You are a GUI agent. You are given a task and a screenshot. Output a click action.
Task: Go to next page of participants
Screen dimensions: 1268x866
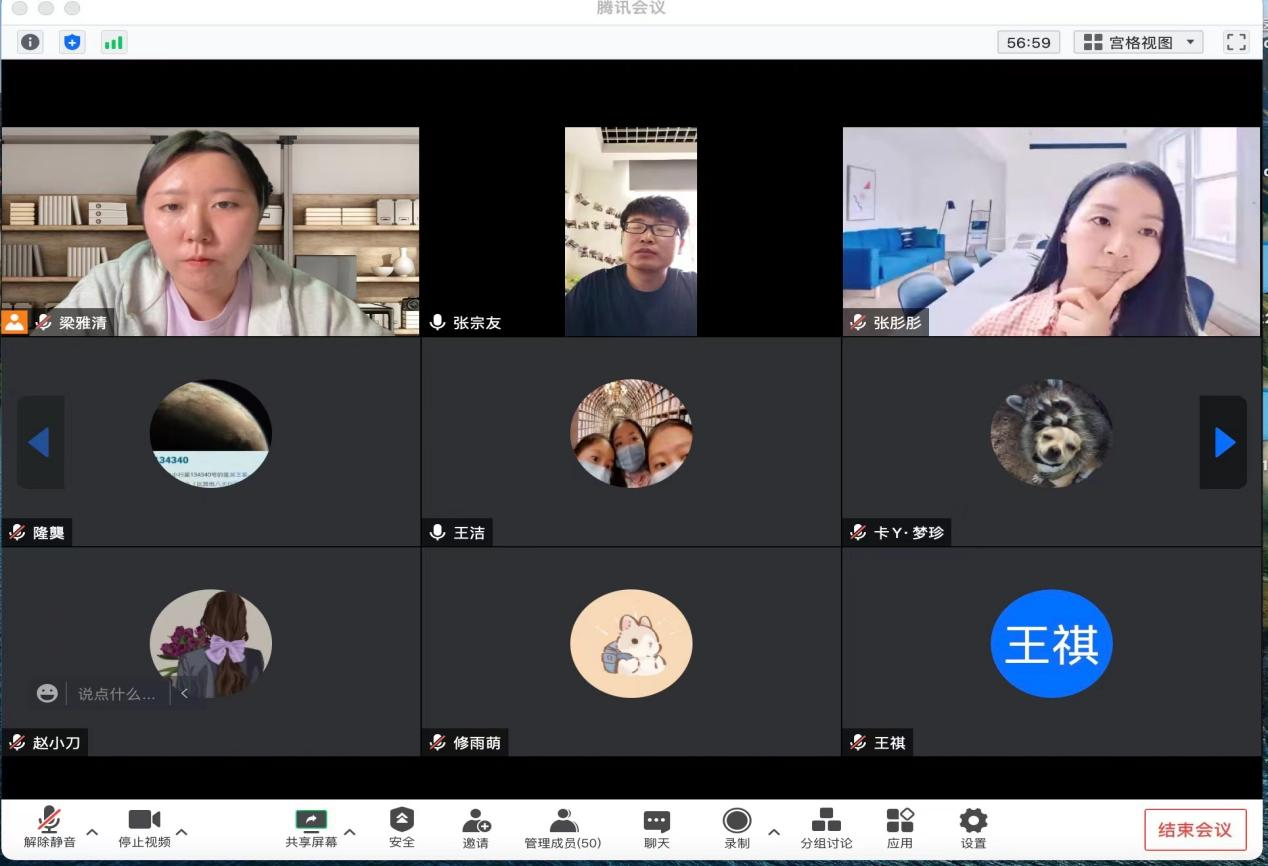tap(1224, 442)
